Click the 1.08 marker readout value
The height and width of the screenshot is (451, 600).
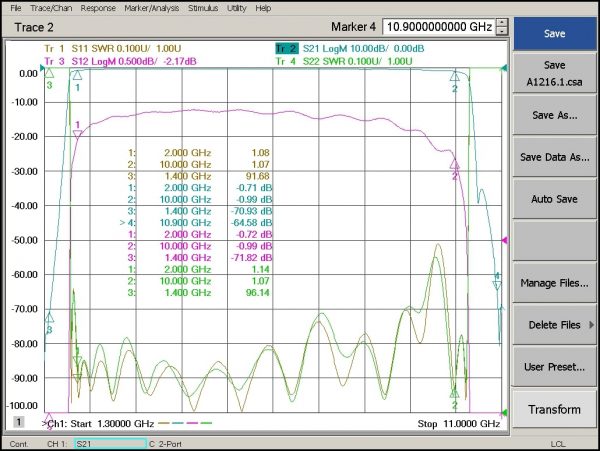pos(261,153)
